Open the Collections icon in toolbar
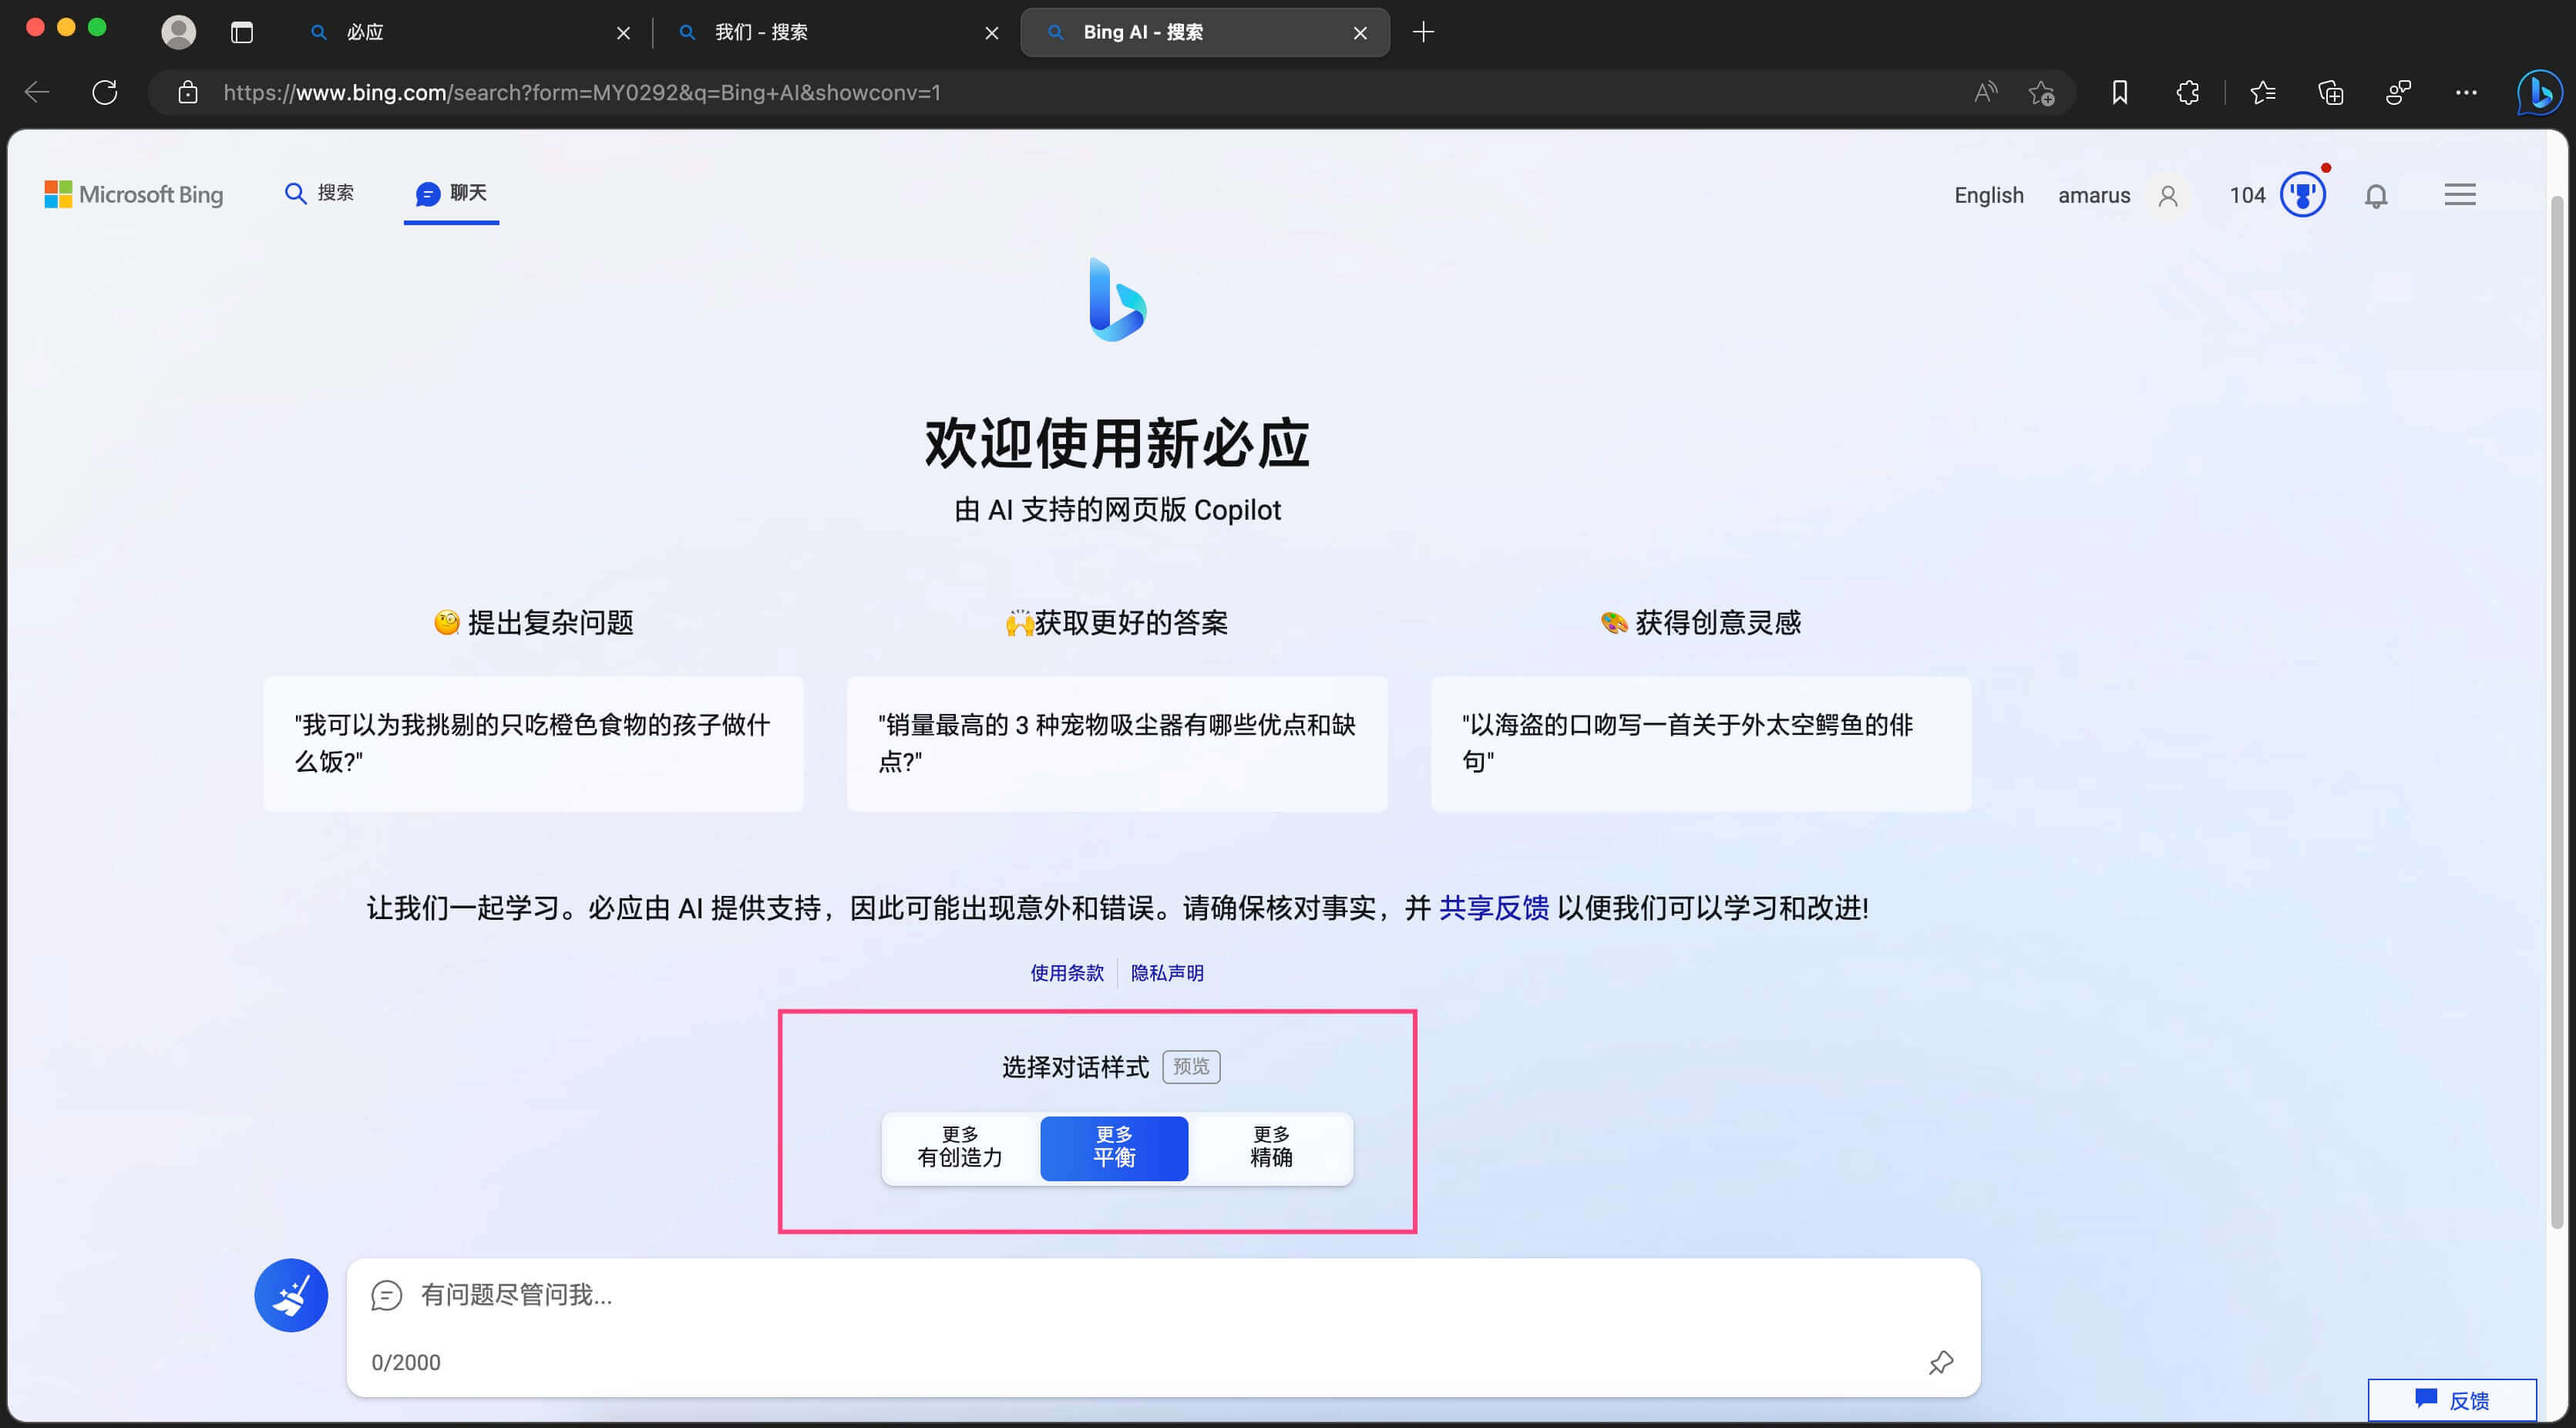Screen dimensions: 2576x1428 (2330, 92)
